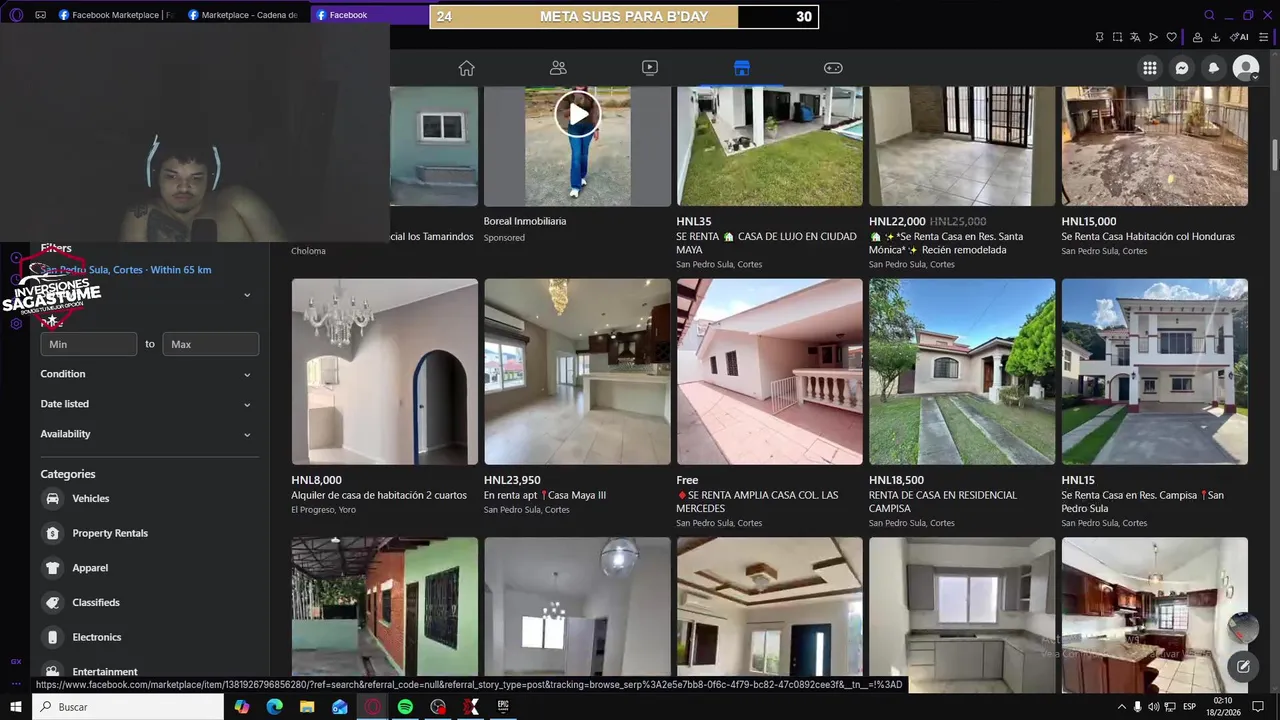Open the HNL18,500 Campisa house thumbnail
The height and width of the screenshot is (720, 1280).
pos(962,372)
